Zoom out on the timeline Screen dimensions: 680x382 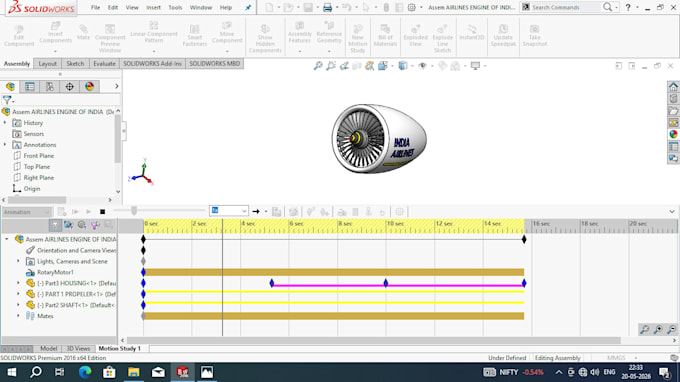[672, 330]
